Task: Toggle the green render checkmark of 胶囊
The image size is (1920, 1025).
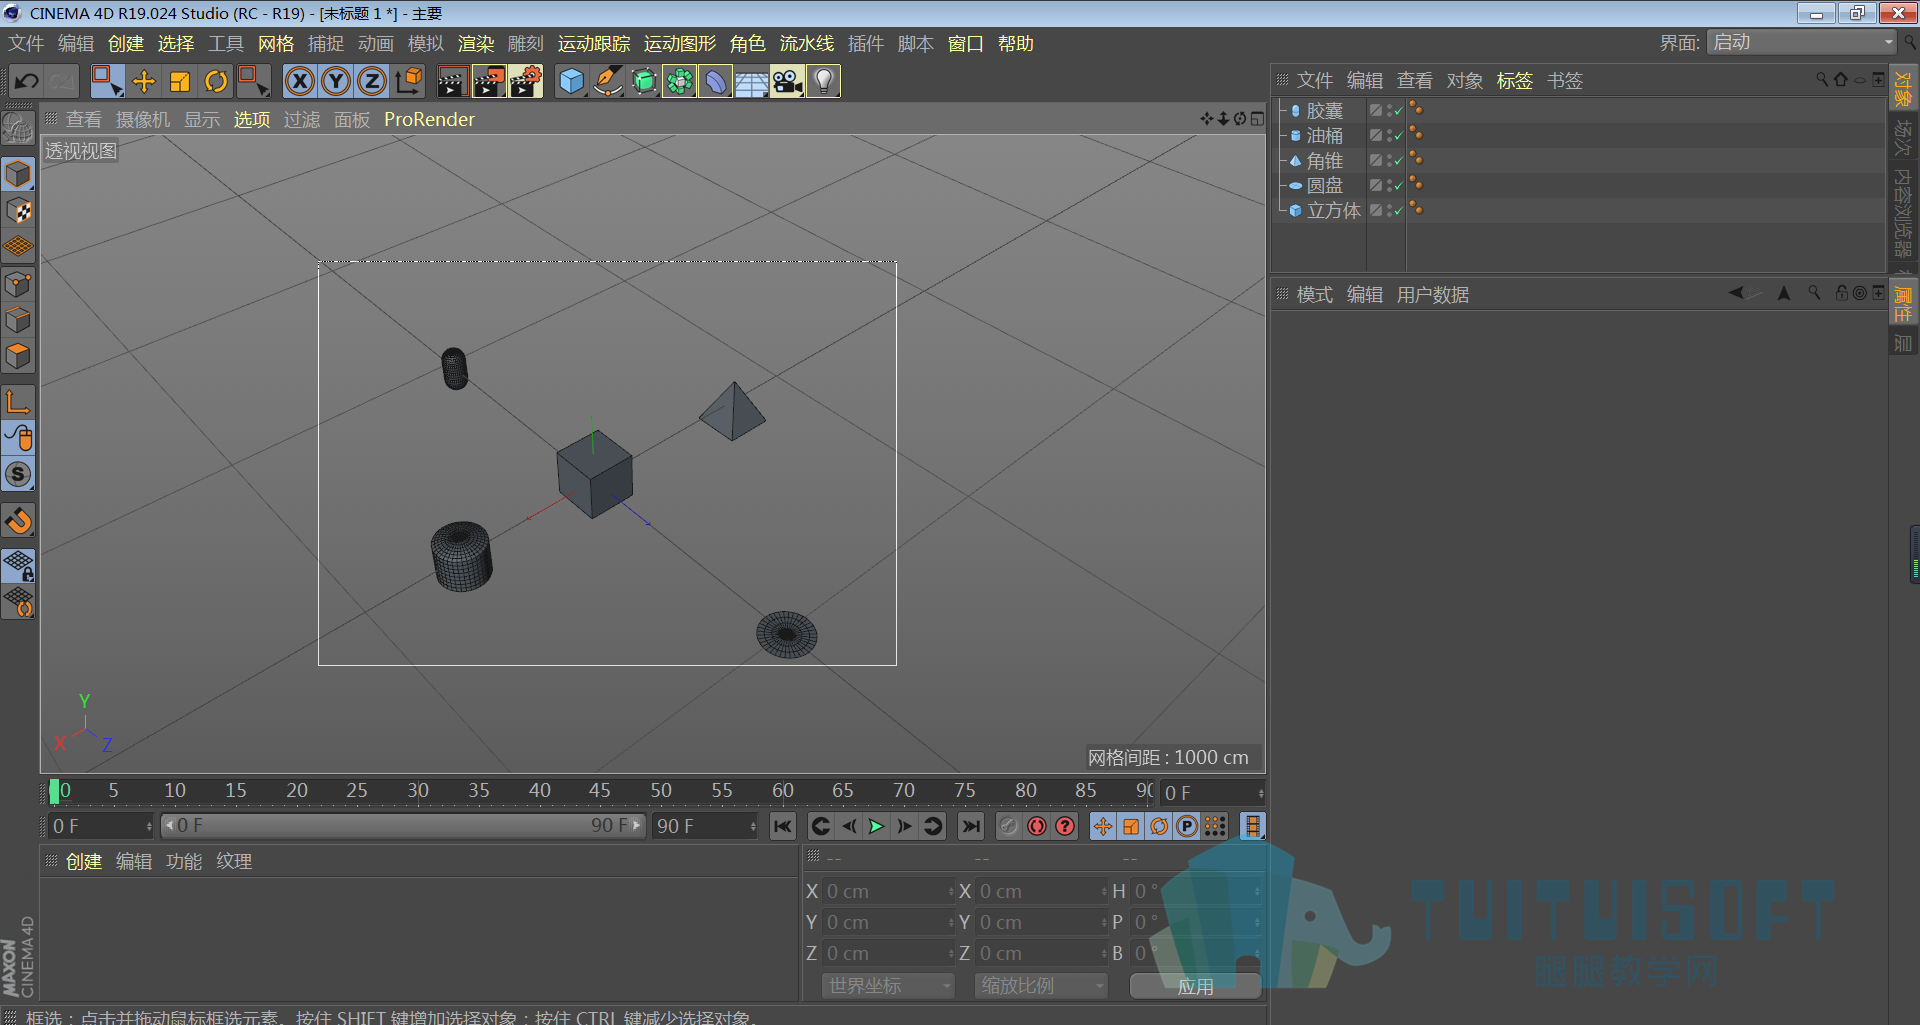Action: [x=1398, y=111]
